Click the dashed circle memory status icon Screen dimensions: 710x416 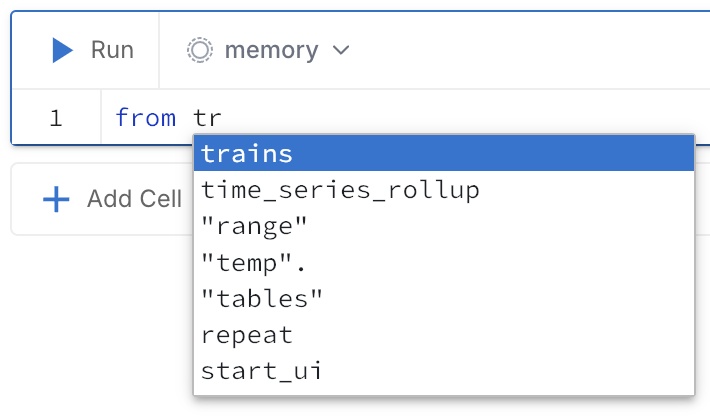pos(200,50)
